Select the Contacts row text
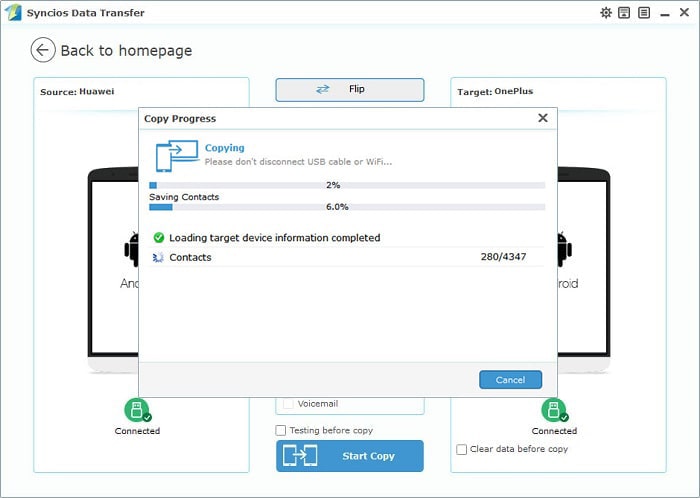 (190, 257)
